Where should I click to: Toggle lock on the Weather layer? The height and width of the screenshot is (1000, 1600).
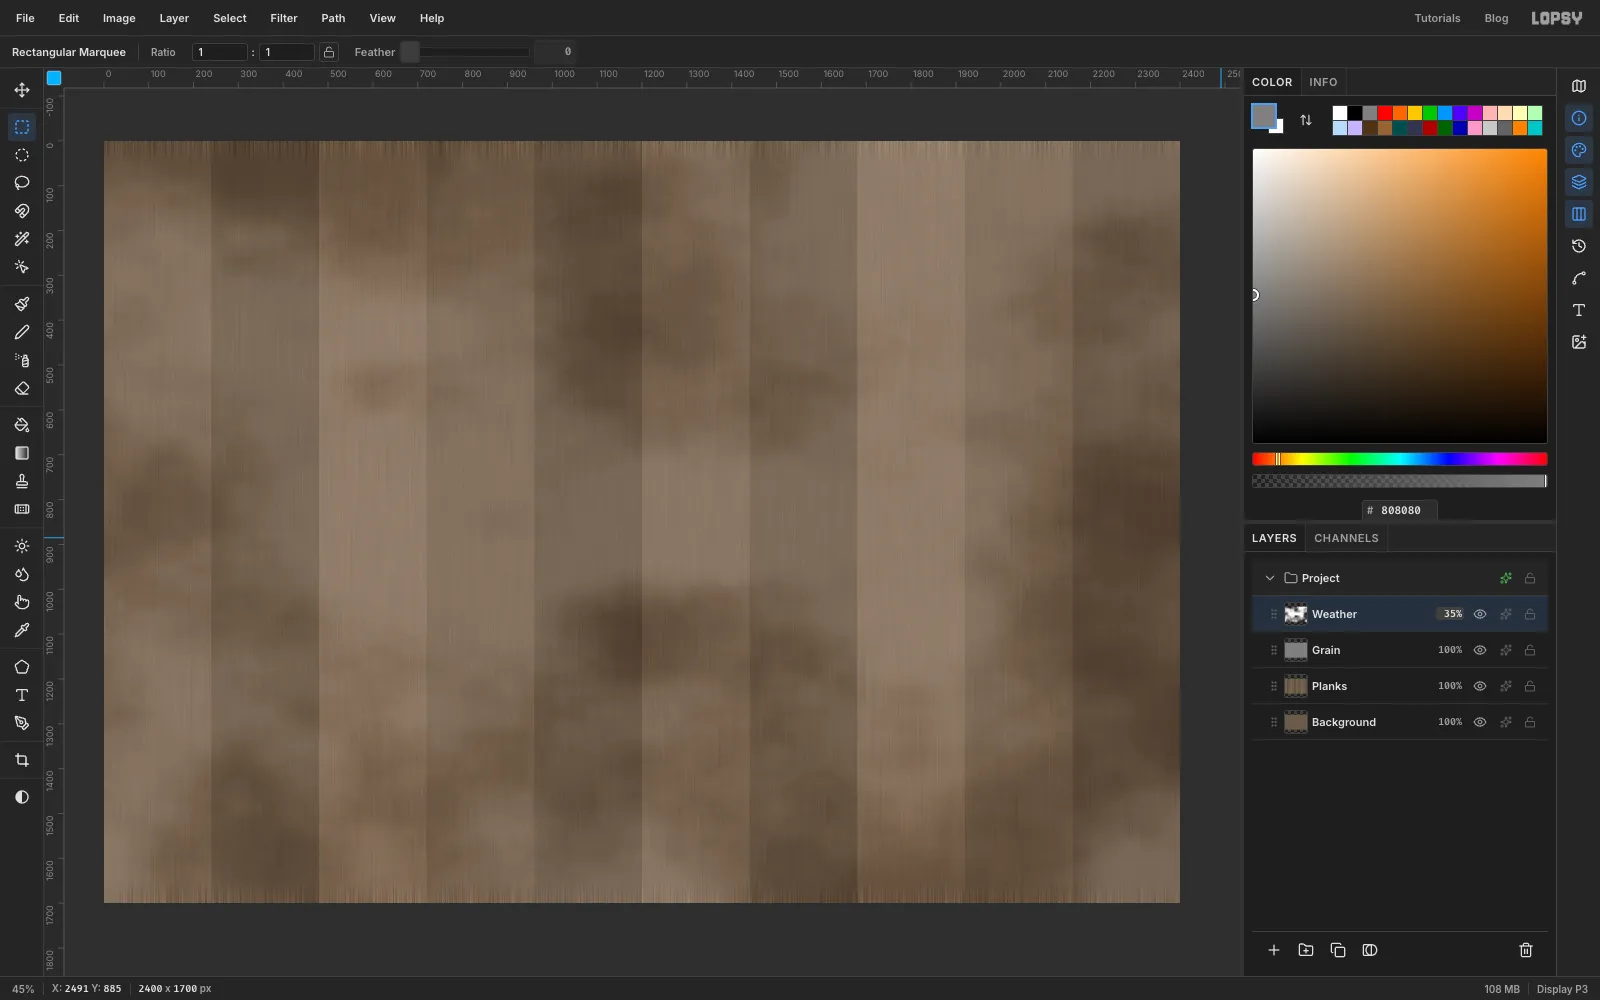[1530, 614]
